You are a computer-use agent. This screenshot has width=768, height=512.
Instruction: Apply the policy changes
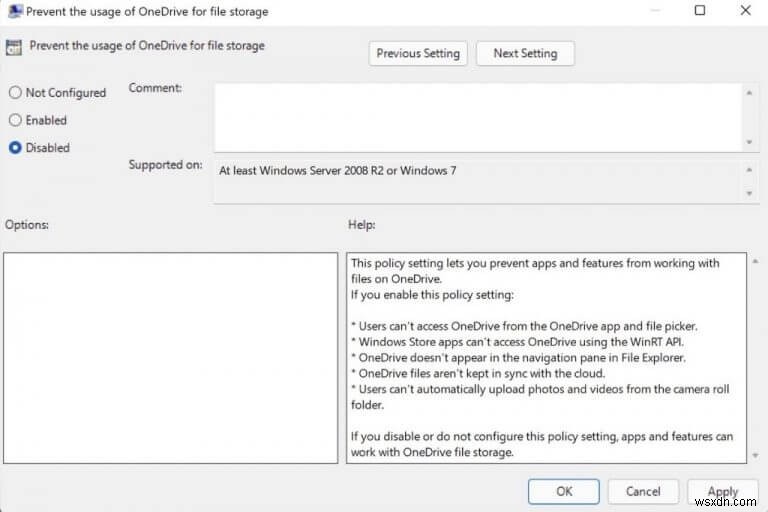[x=722, y=491]
